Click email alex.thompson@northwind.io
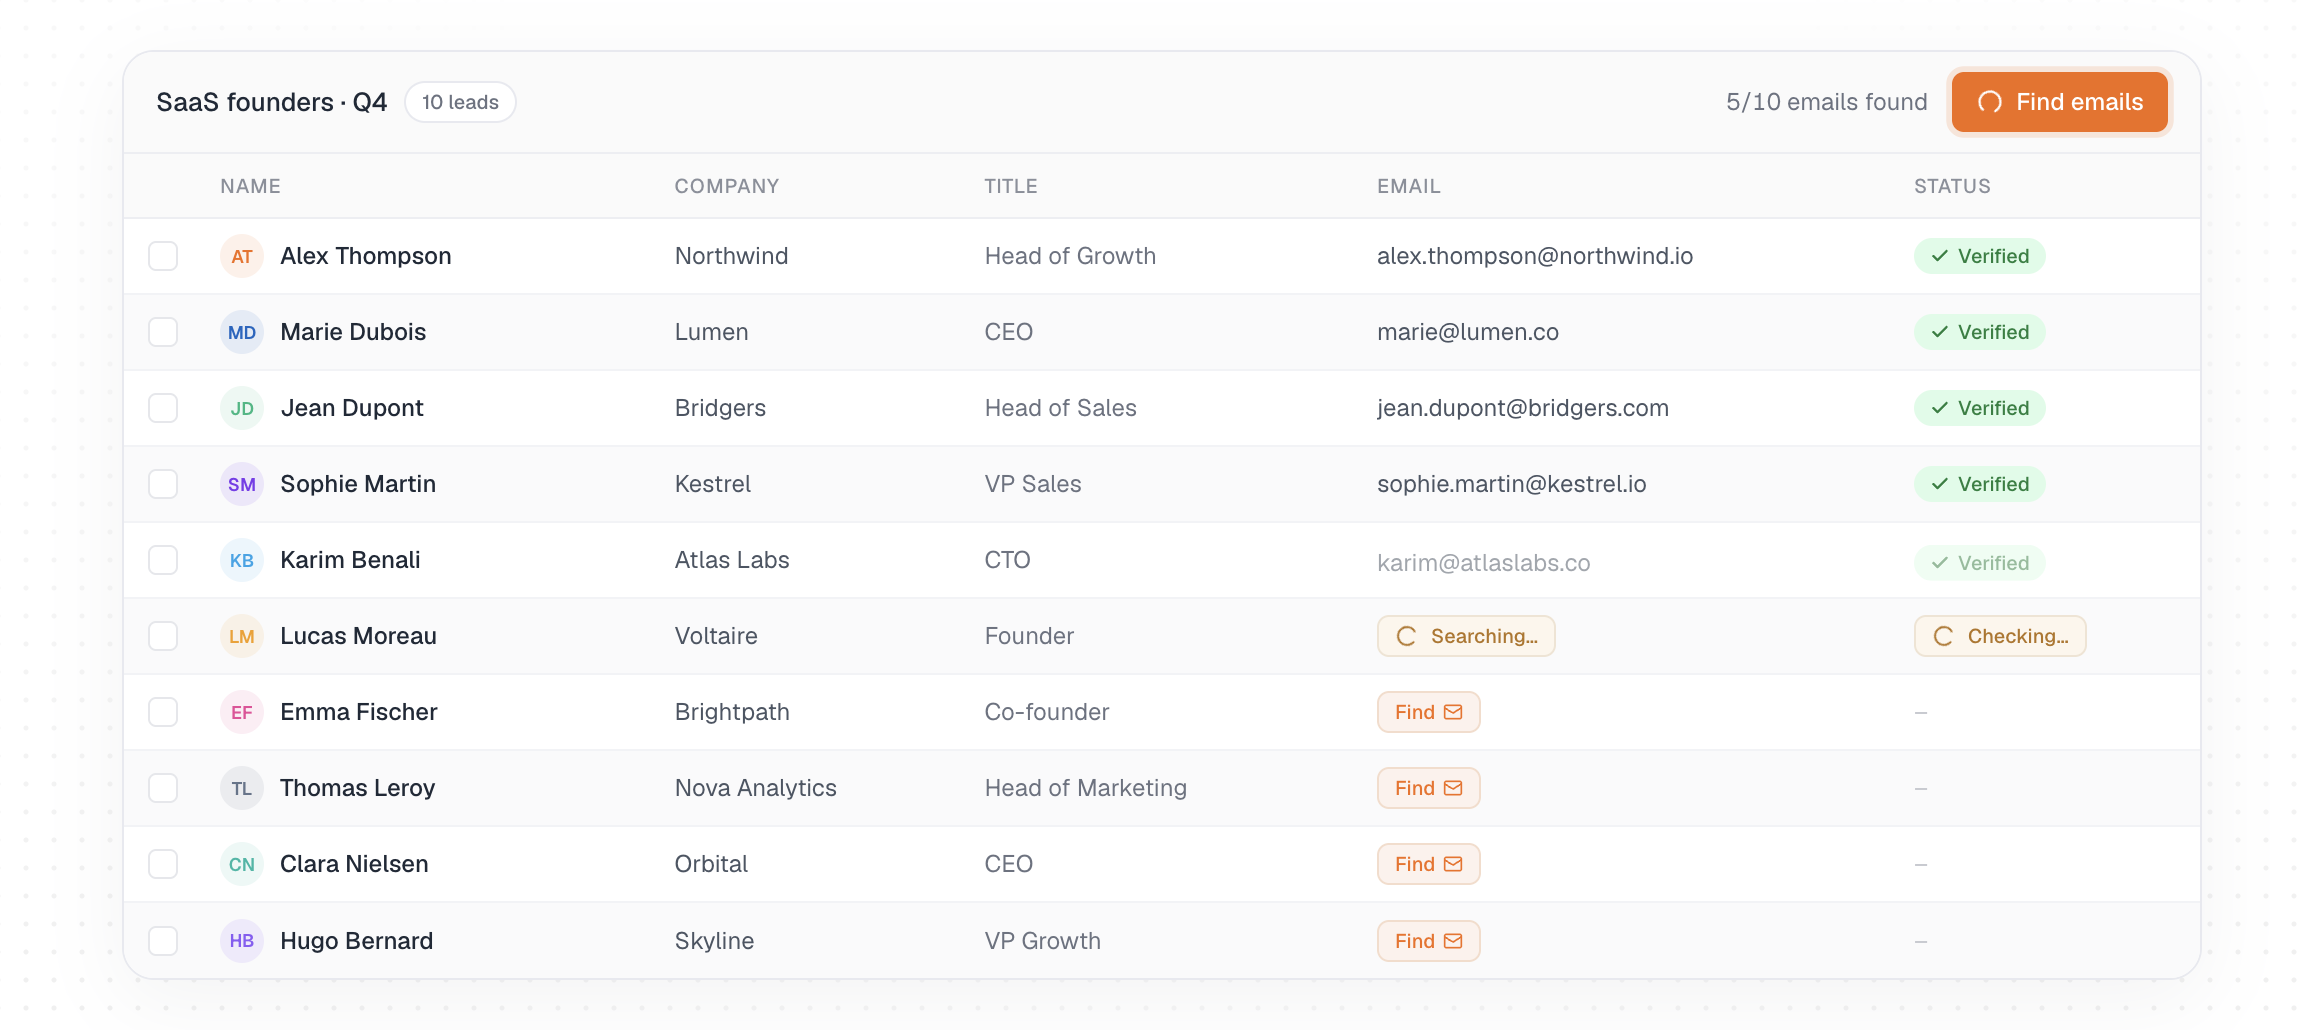2312x1030 pixels. [x=1535, y=256]
